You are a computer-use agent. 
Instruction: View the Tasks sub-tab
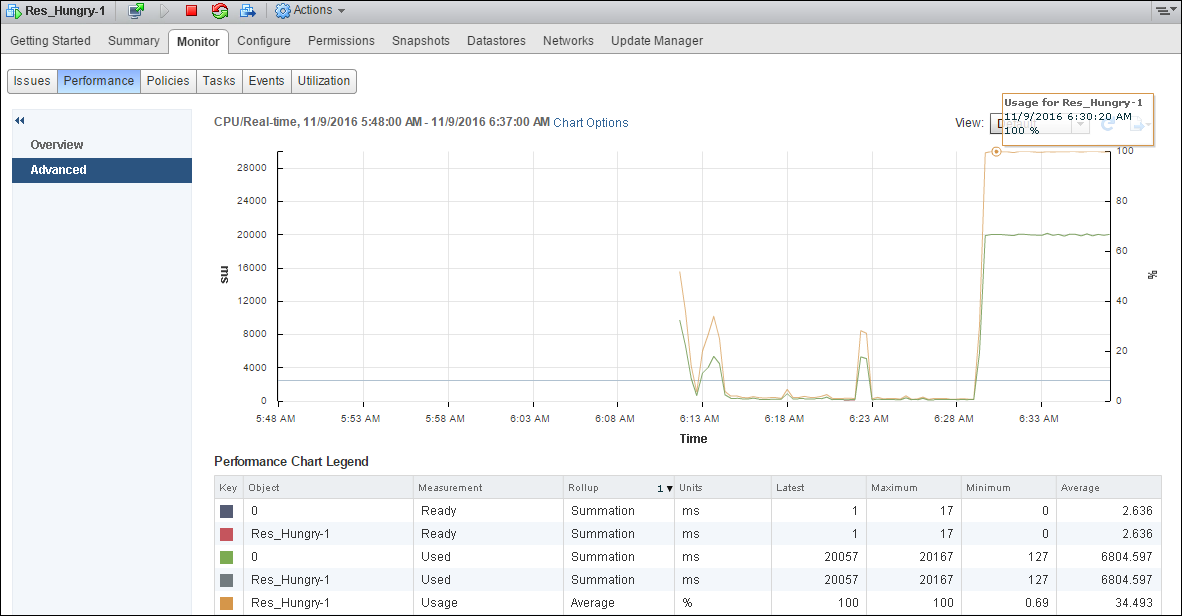[x=219, y=81]
